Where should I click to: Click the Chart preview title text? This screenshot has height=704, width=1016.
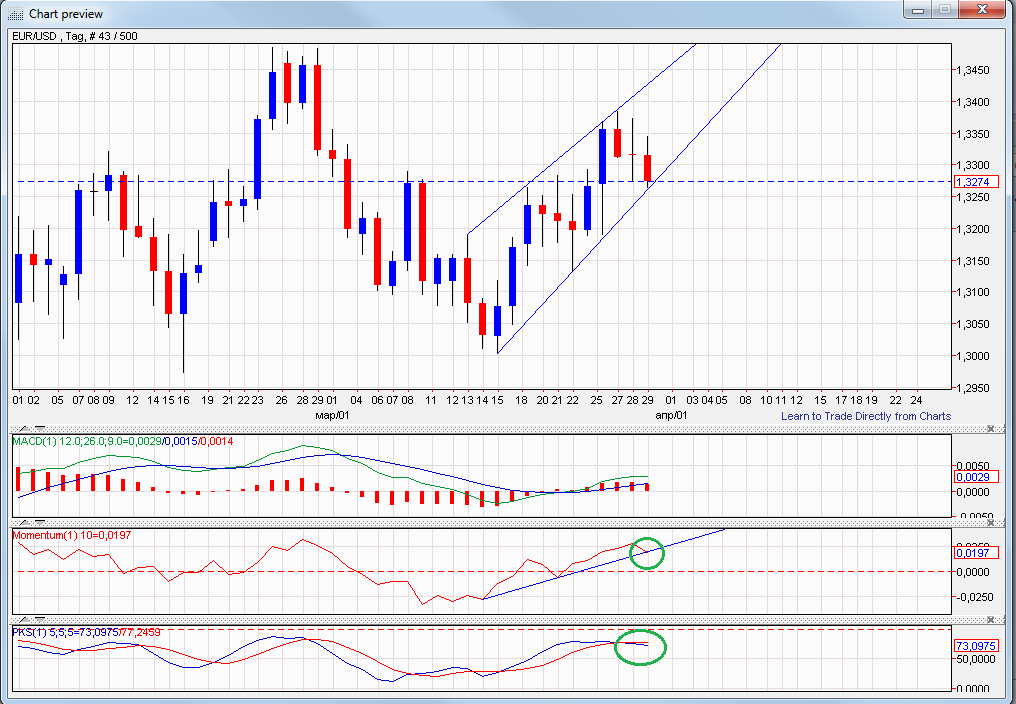point(66,14)
